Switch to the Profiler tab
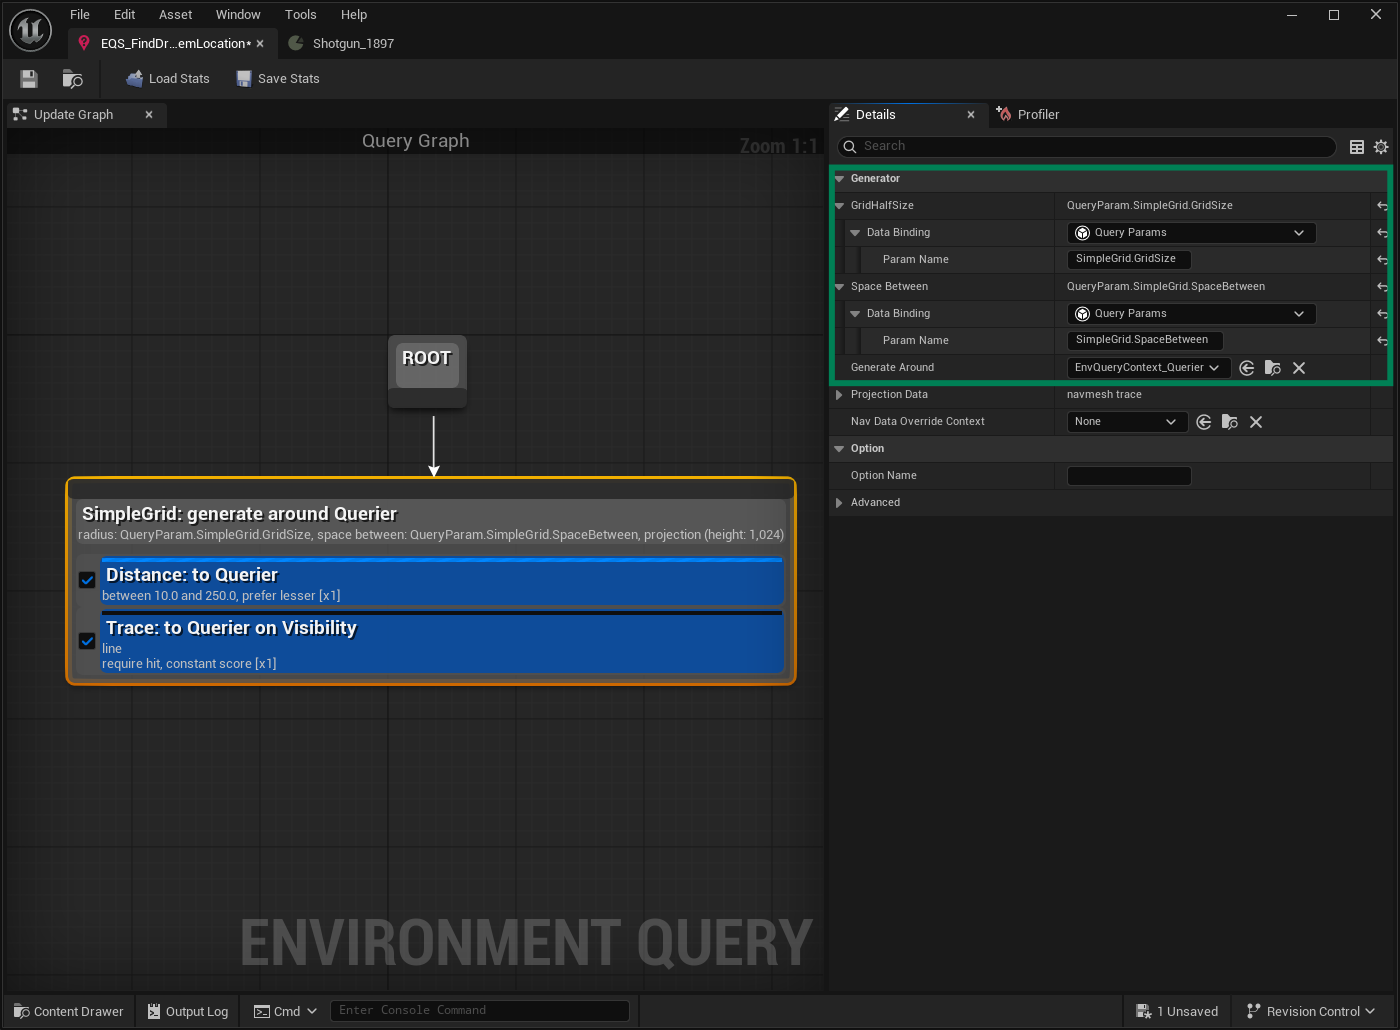1400x1030 pixels. click(x=1028, y=114)
